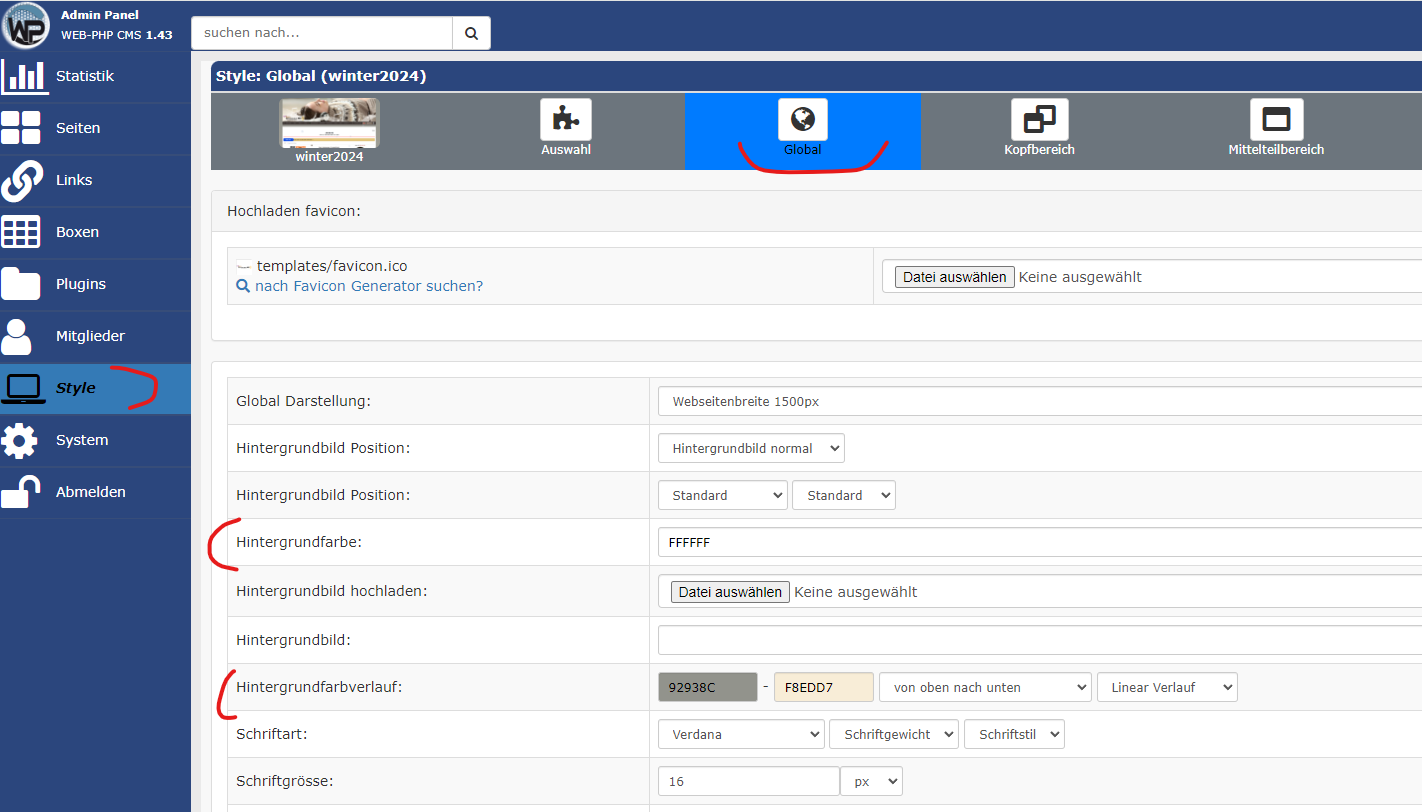Expand the Hintergrundbild normal dropdown
Screen dimensions: 1422x812
pos(751,448)
